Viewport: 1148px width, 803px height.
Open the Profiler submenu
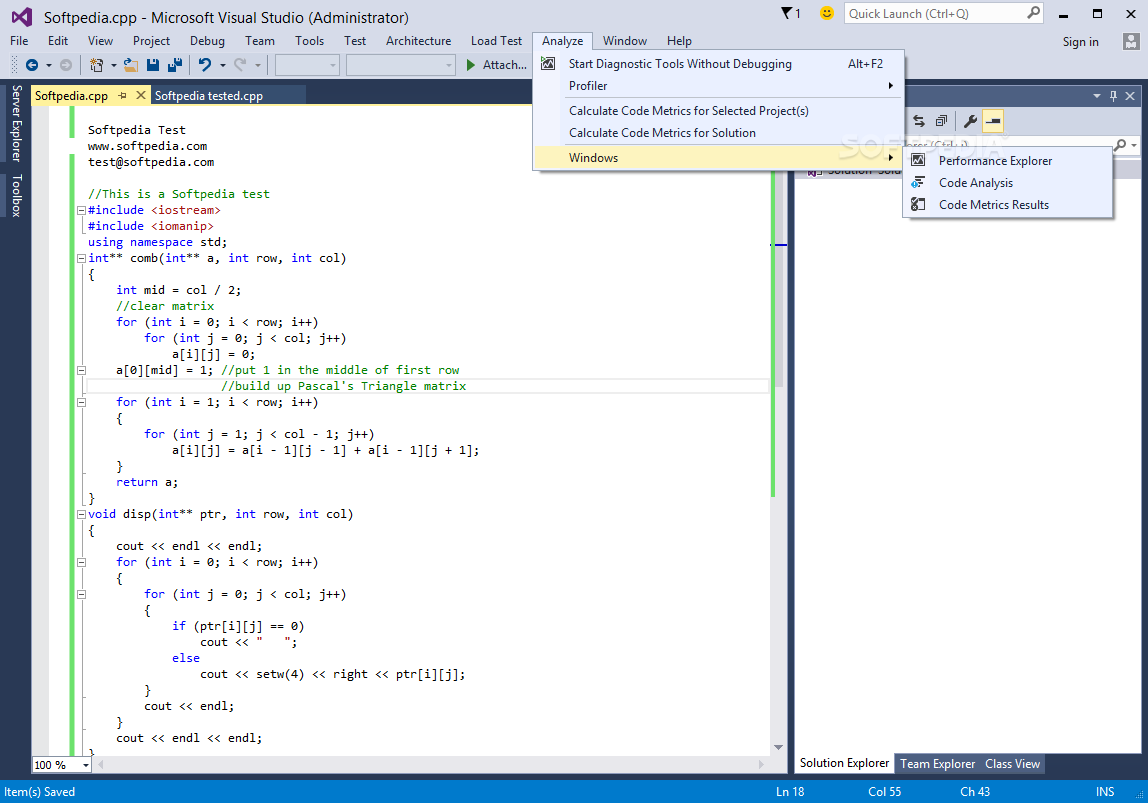(718, 86)
